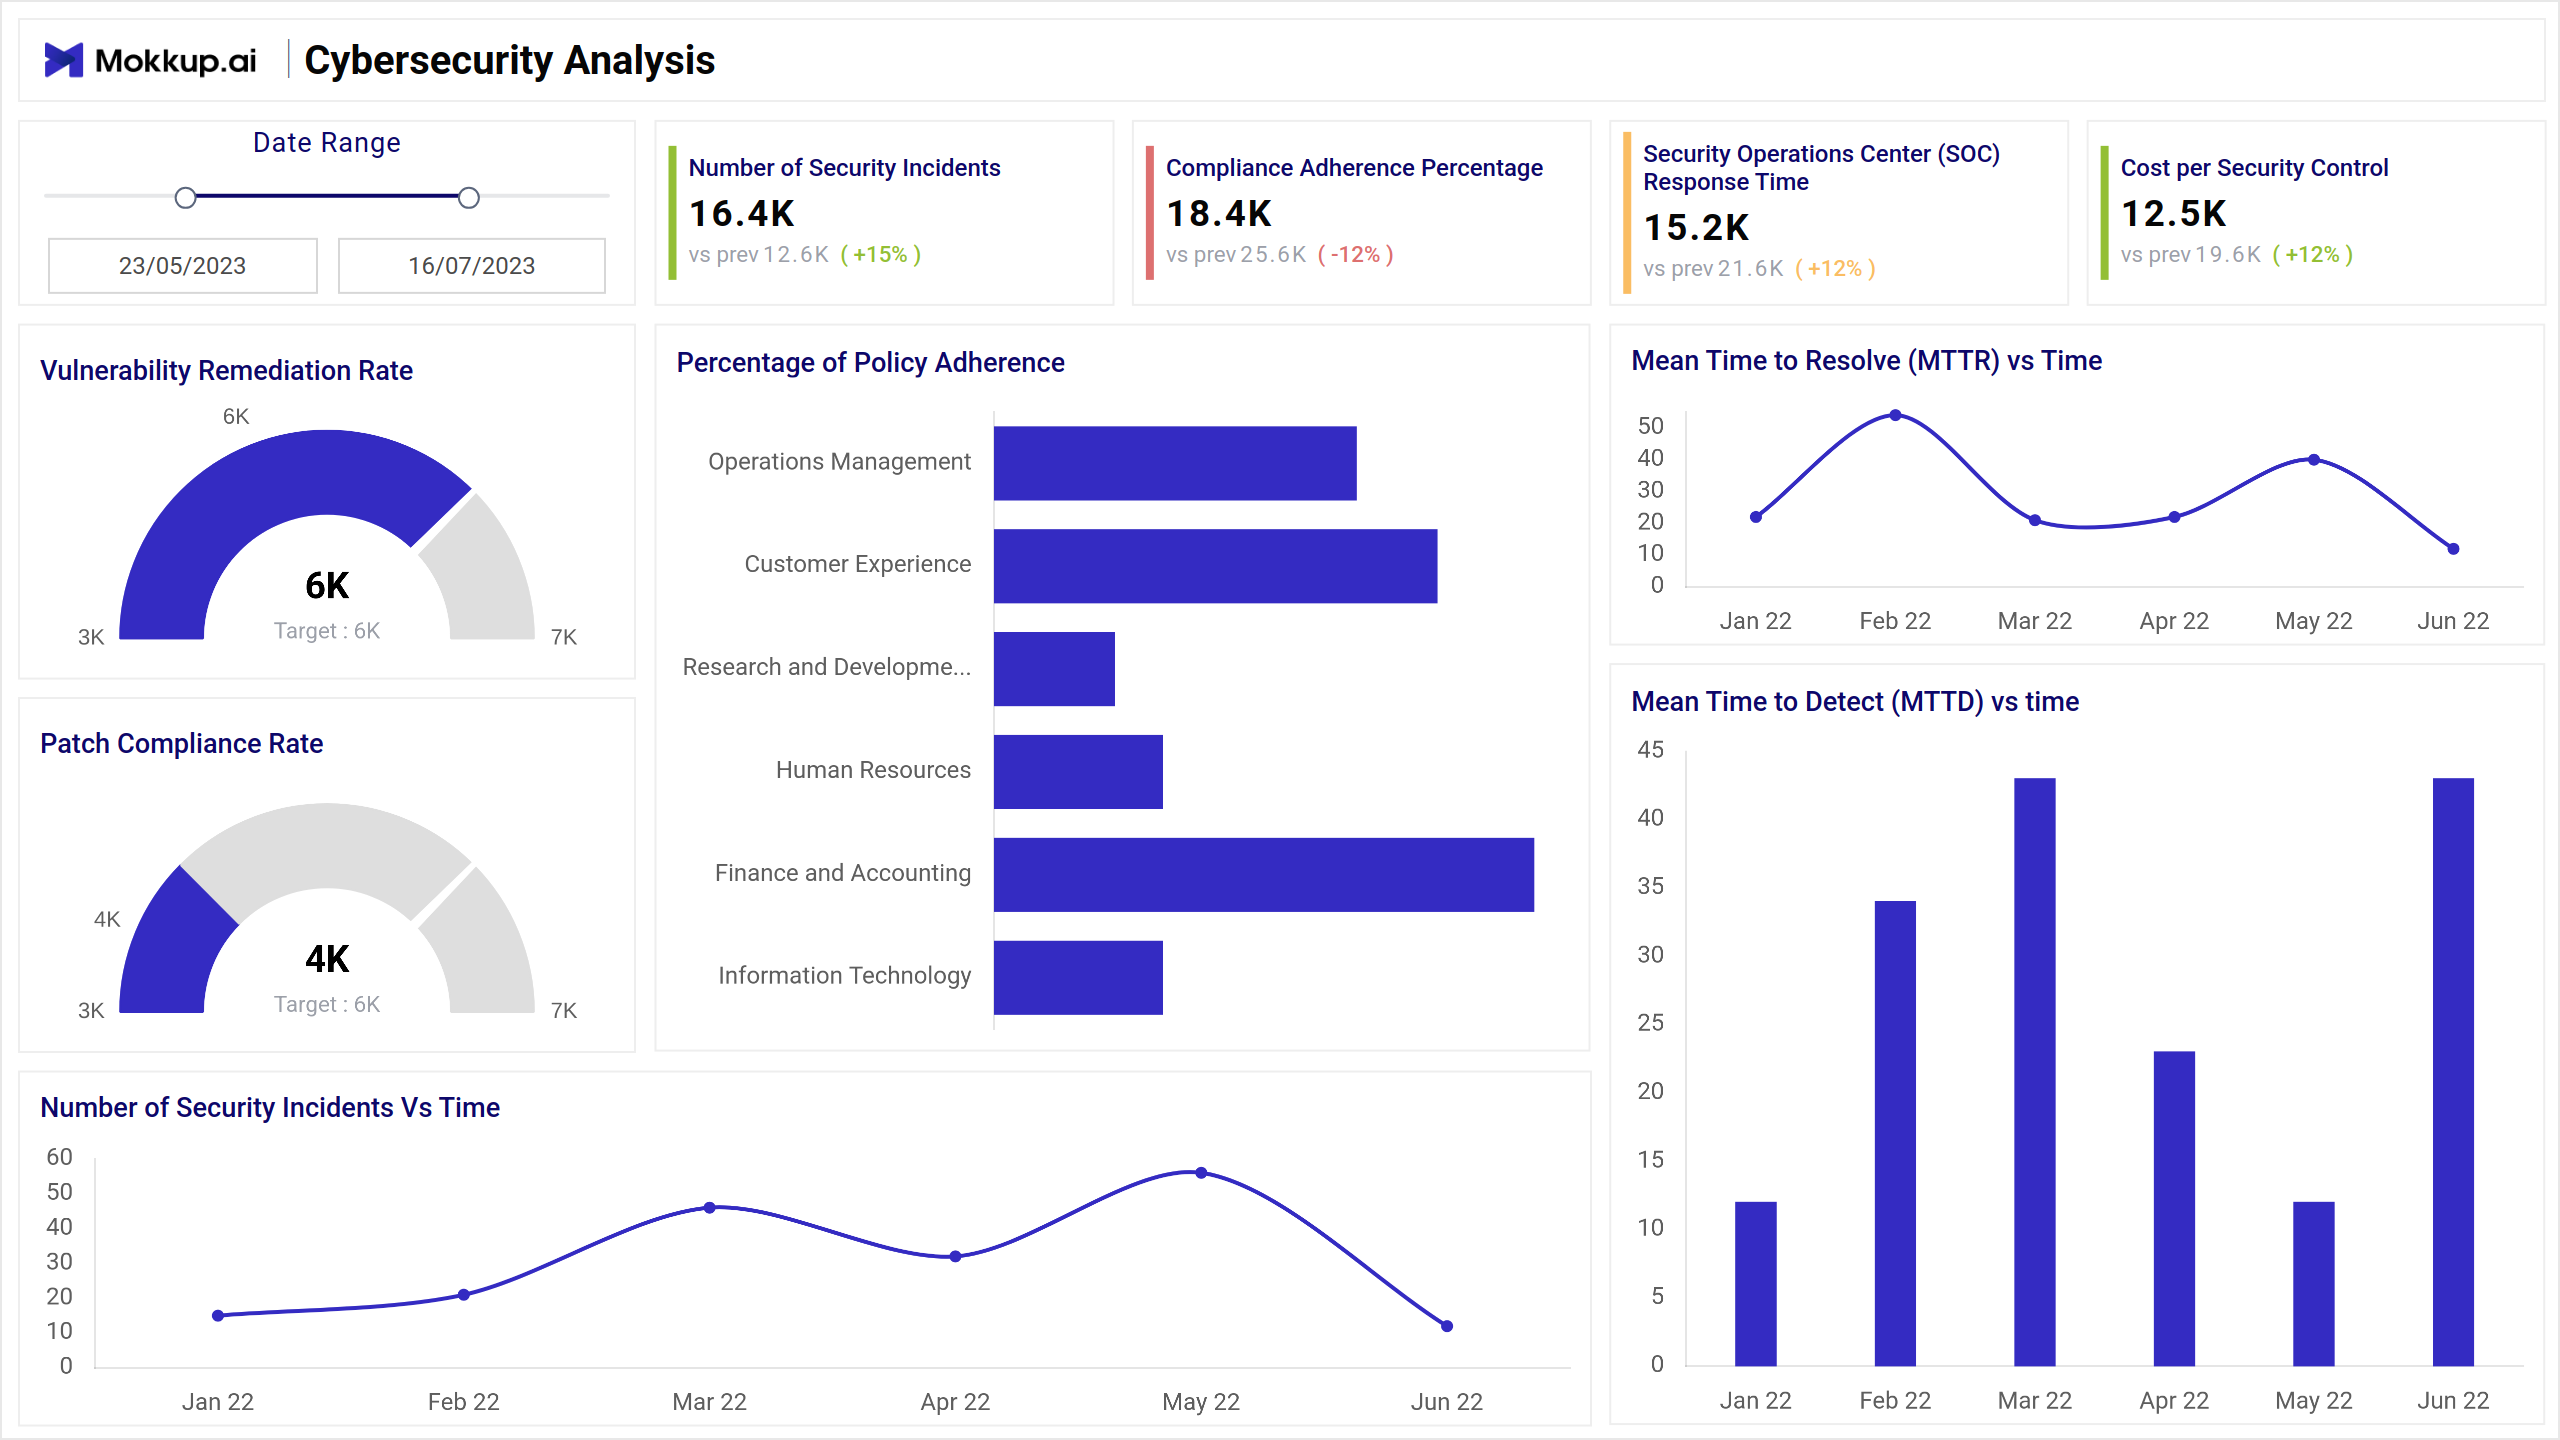Click the Compliance Adherence Percentage card title
The width and height of the screenshot is (2560, 1440).
(x=1354, y=168)
